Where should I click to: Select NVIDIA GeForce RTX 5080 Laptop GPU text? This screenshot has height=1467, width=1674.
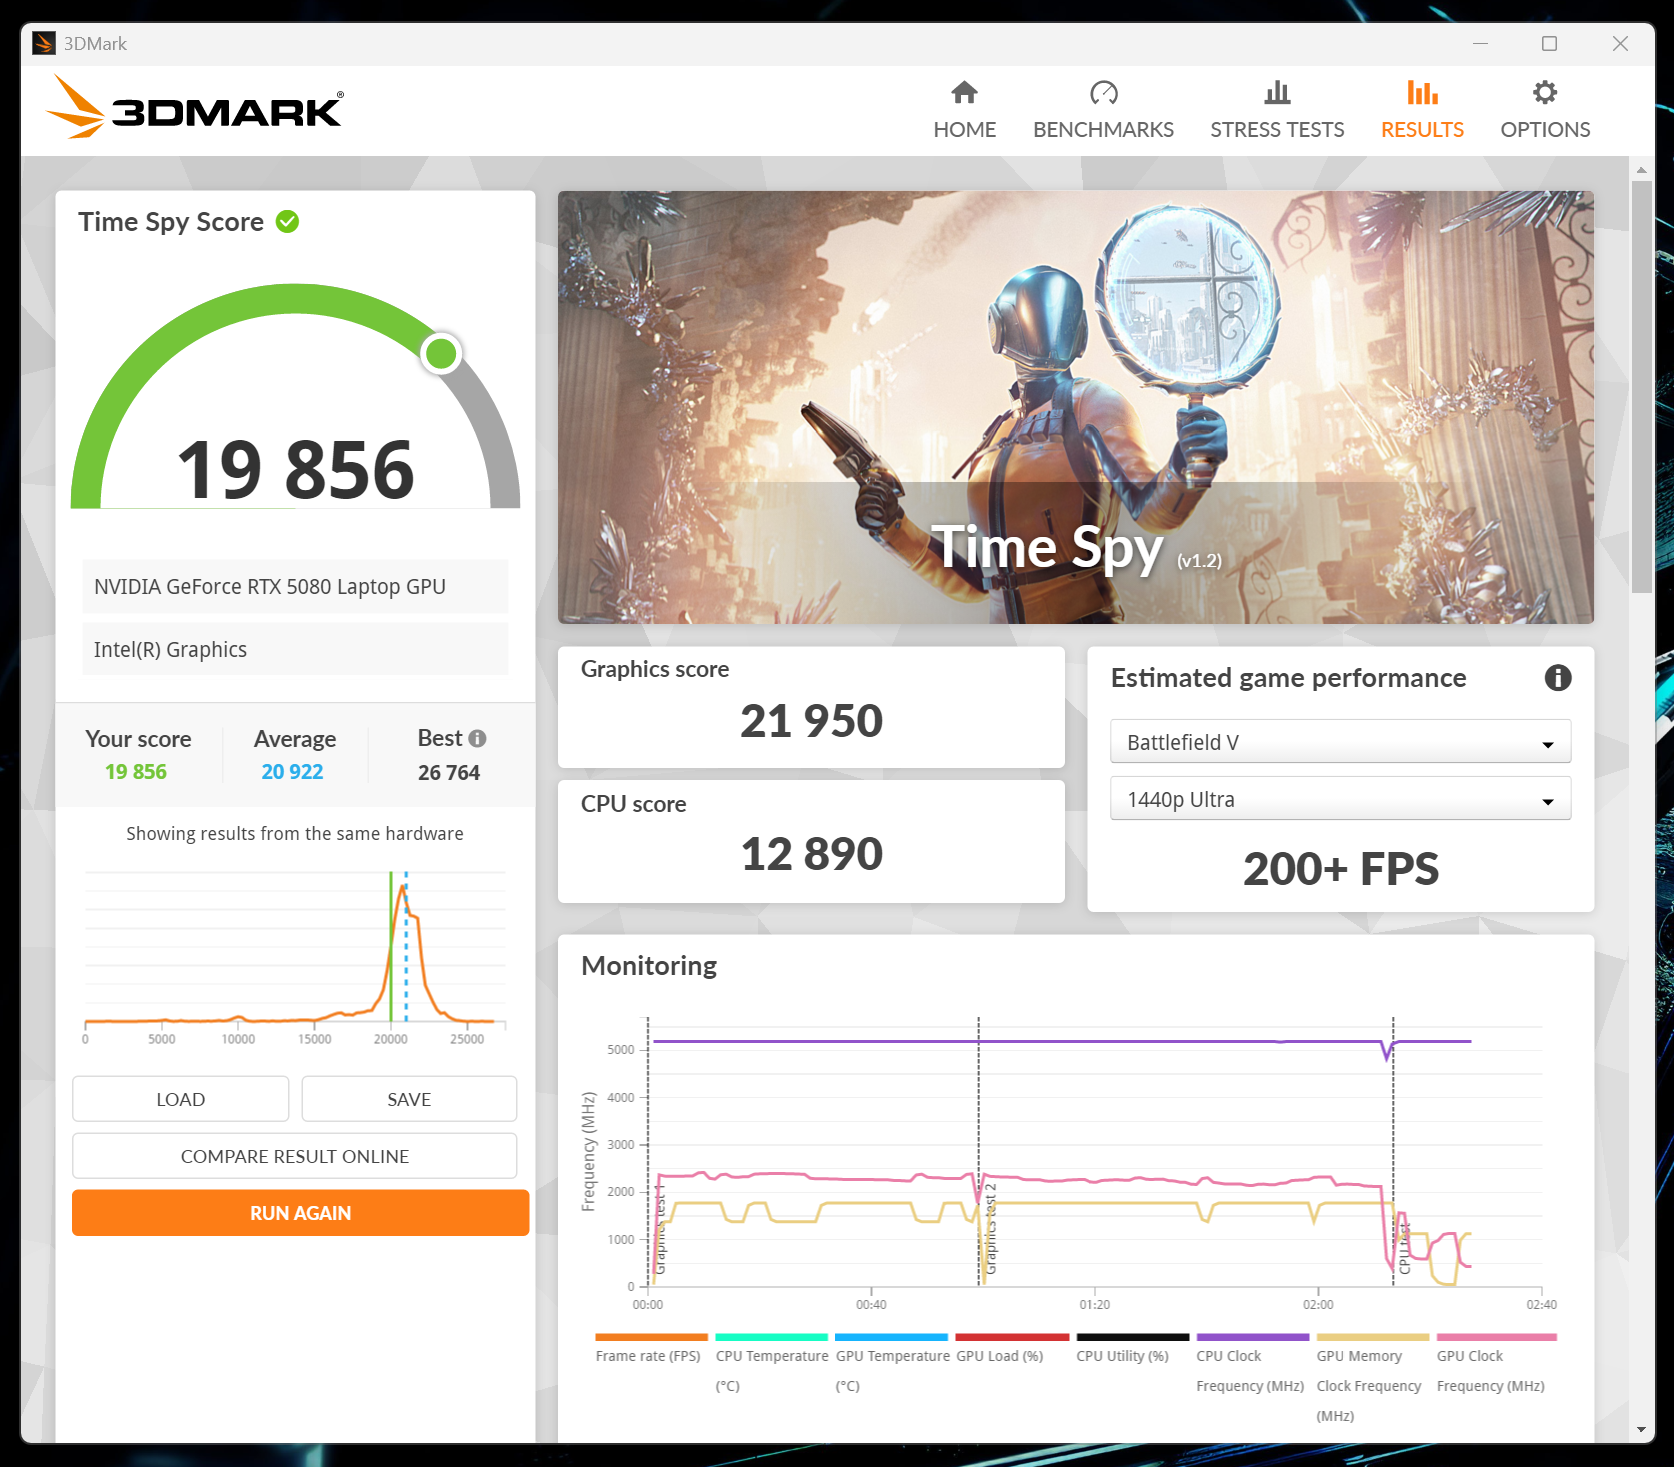tap(270, 587)
